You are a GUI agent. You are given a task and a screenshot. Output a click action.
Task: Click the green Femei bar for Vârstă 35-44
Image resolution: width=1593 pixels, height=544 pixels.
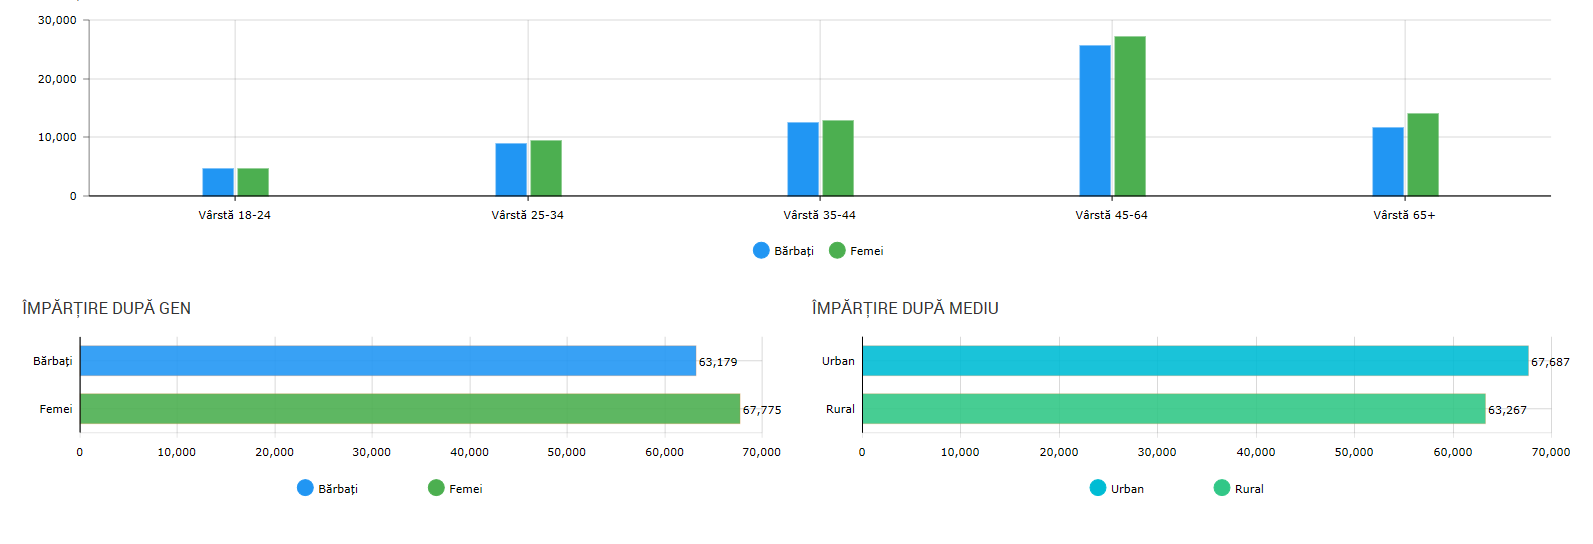point(838,158)
